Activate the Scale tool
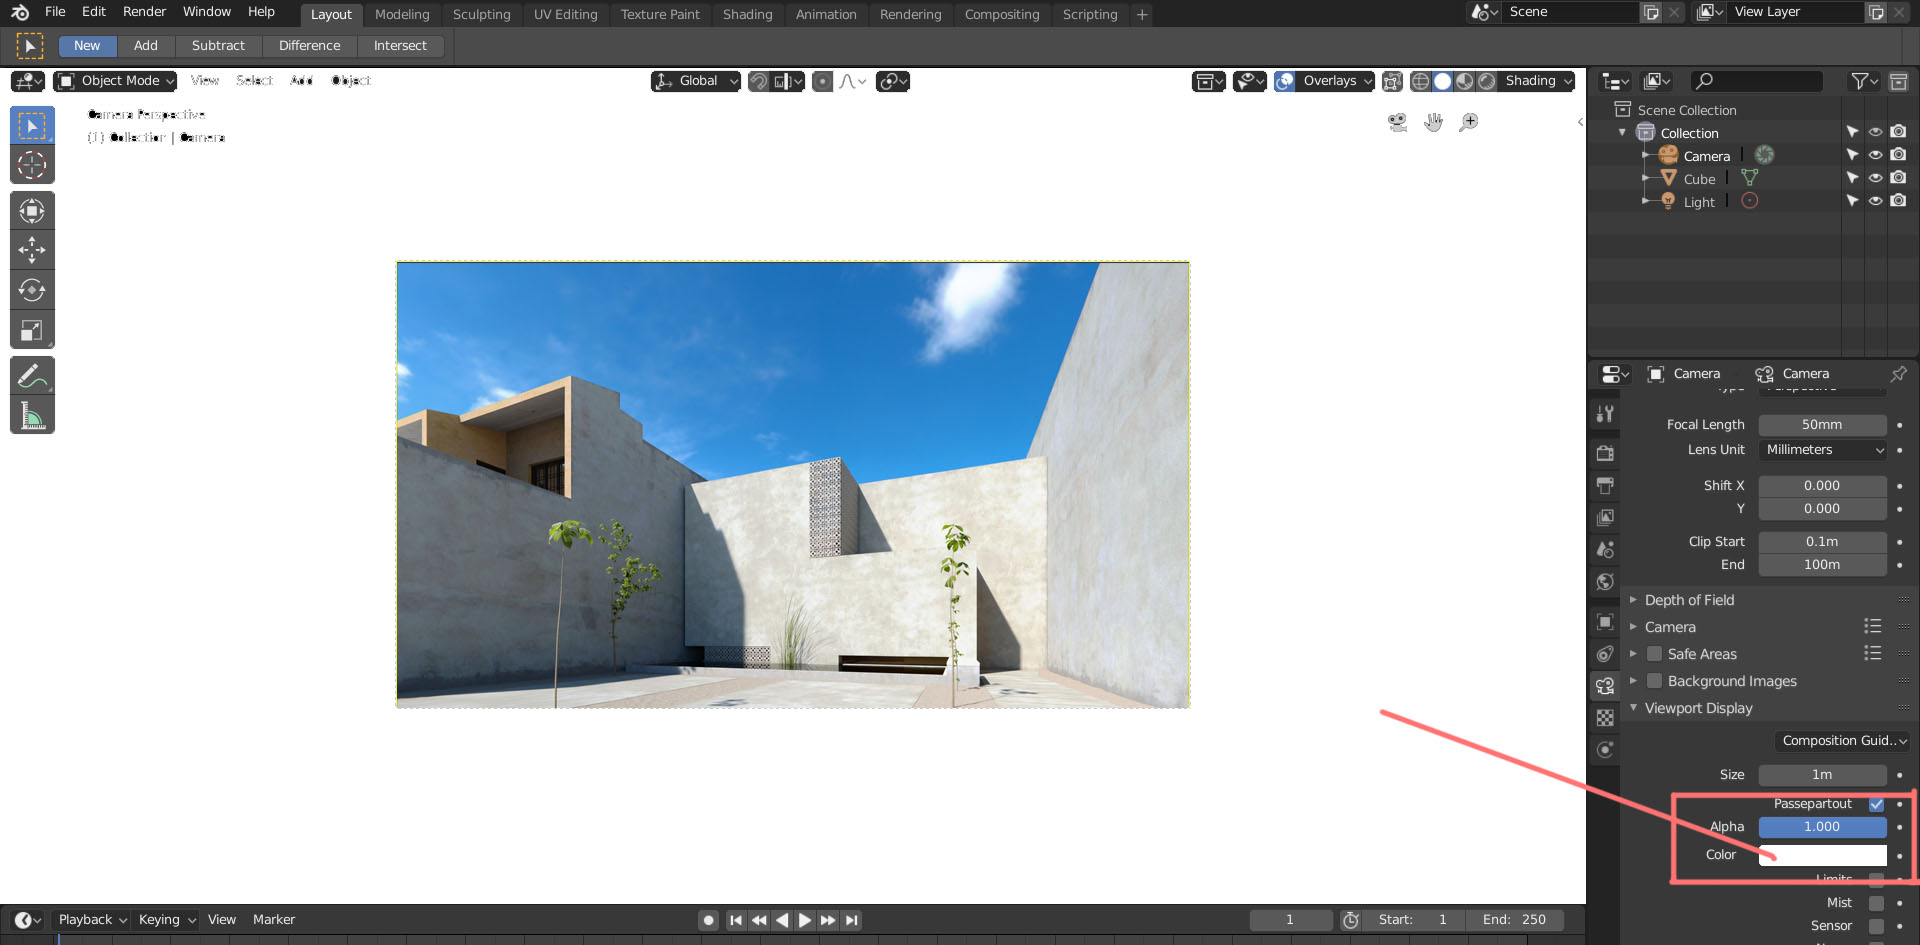 pyautogui.click(x=32, y=330)
